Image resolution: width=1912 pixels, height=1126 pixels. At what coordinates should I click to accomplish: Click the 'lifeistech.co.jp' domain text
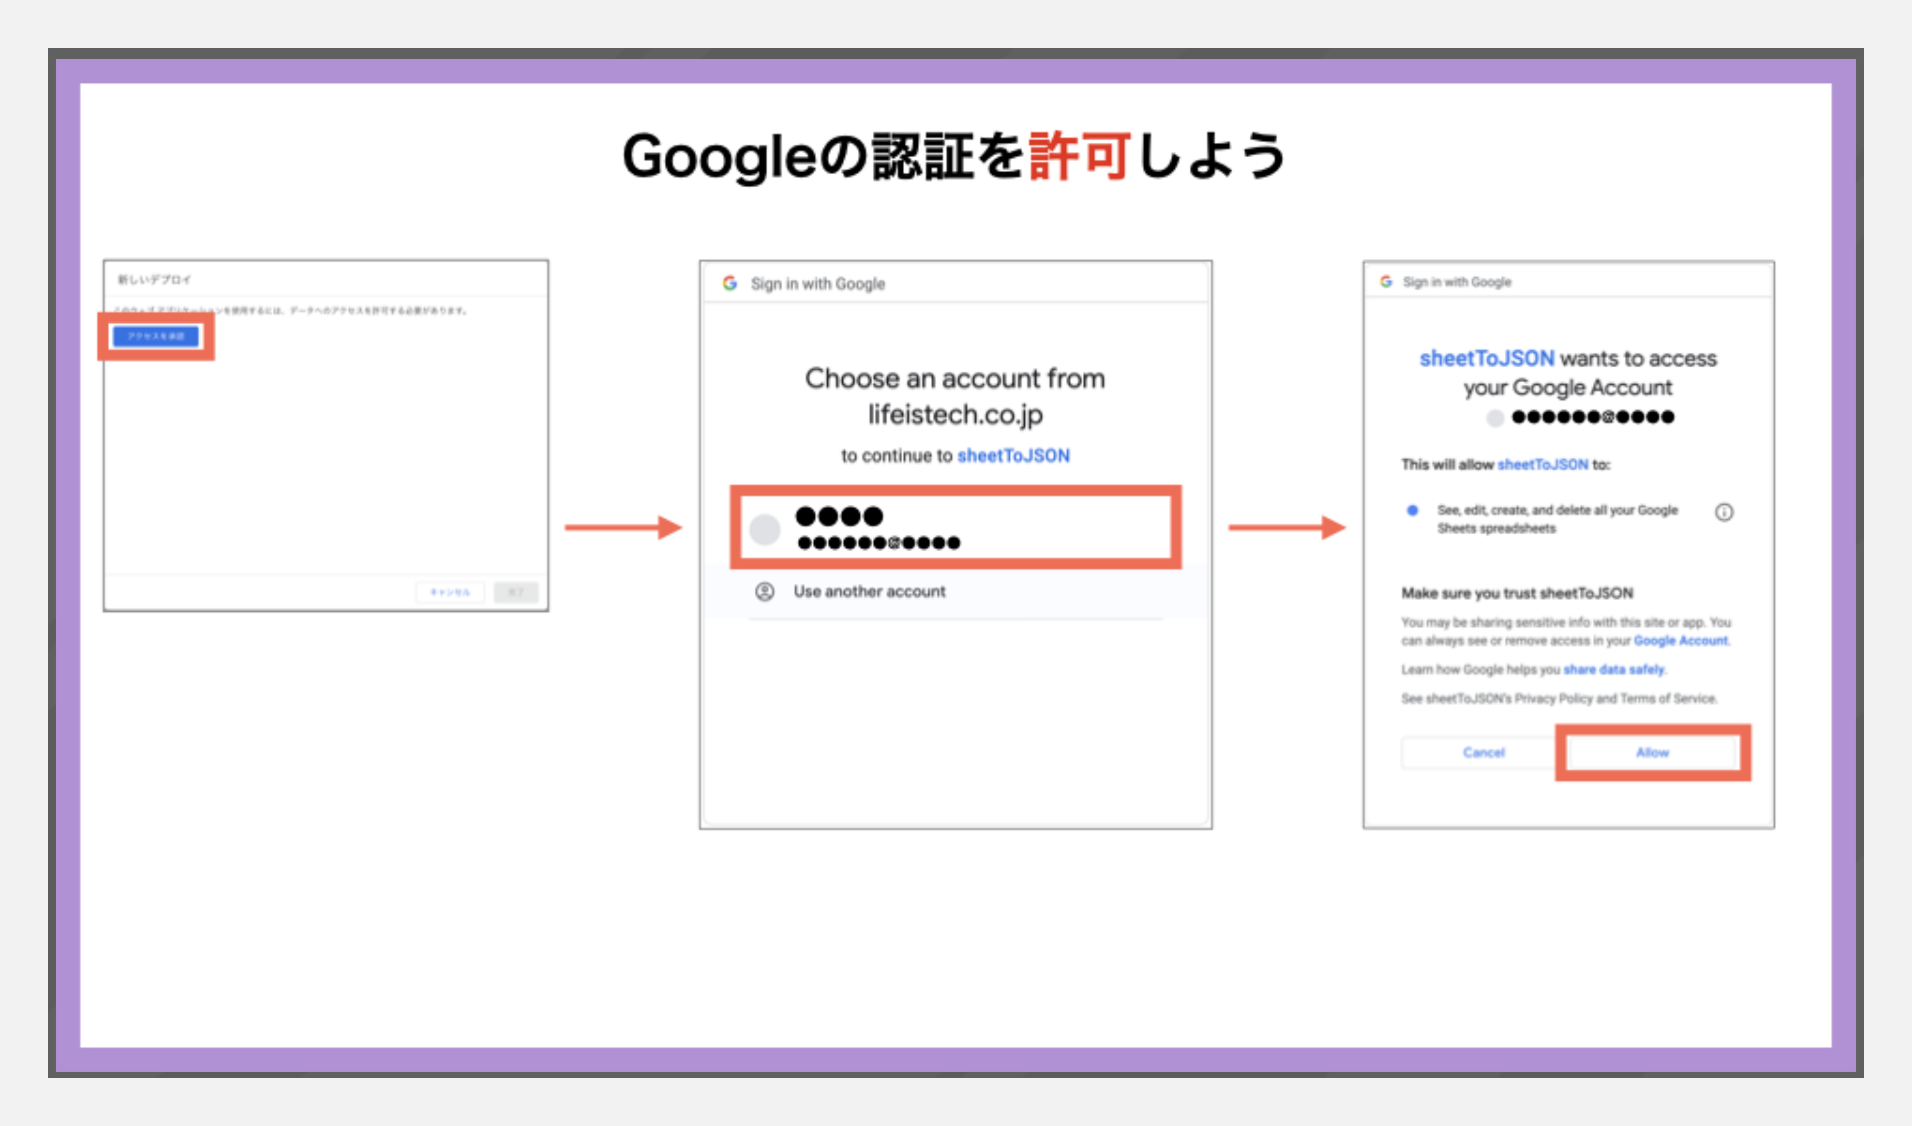[955, 414]
